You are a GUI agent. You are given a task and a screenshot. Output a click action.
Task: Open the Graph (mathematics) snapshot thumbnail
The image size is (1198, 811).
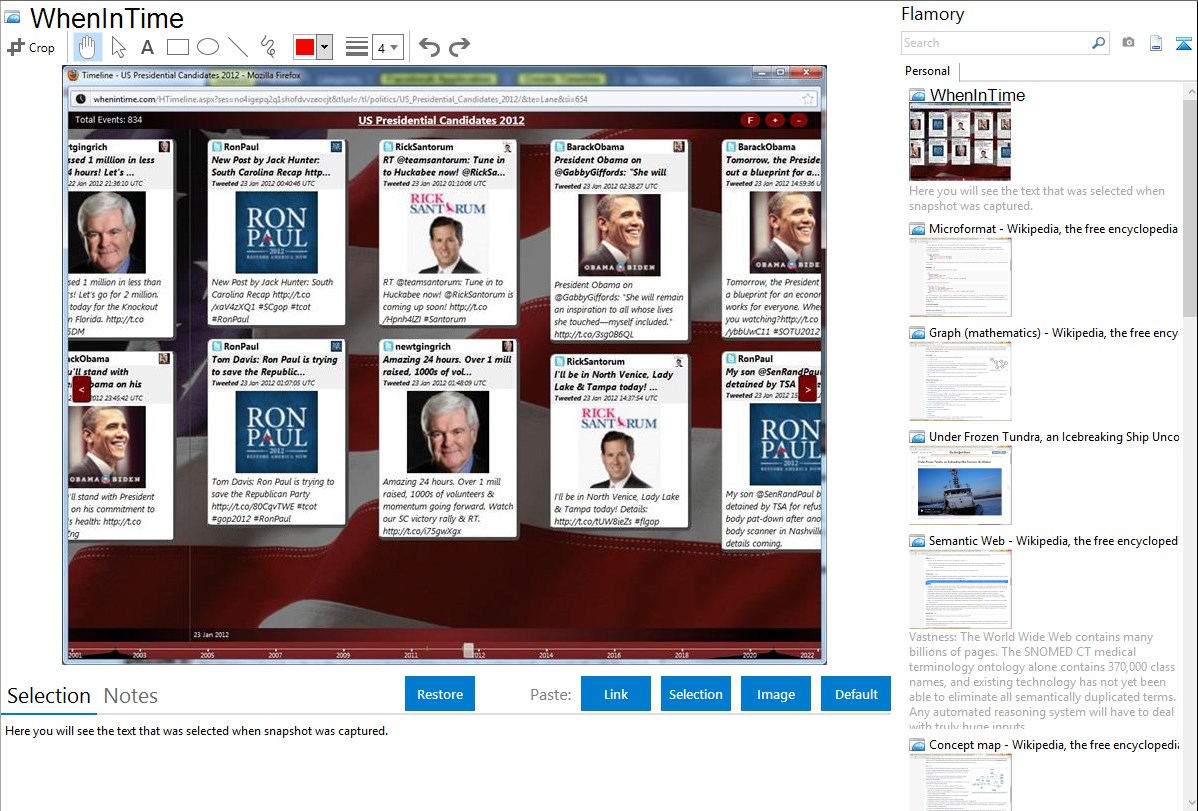pyautogui.click(x=960, y=381)
